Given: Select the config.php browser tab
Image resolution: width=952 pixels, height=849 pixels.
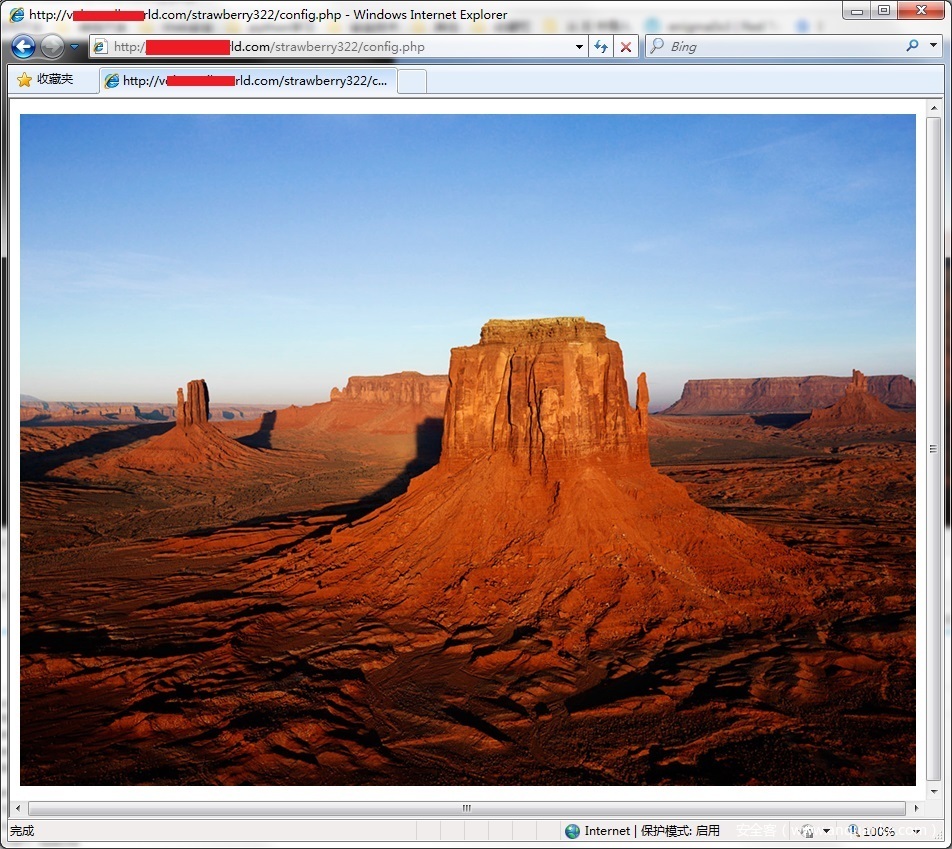Looking at the screenshot, I should pos(248,81).
